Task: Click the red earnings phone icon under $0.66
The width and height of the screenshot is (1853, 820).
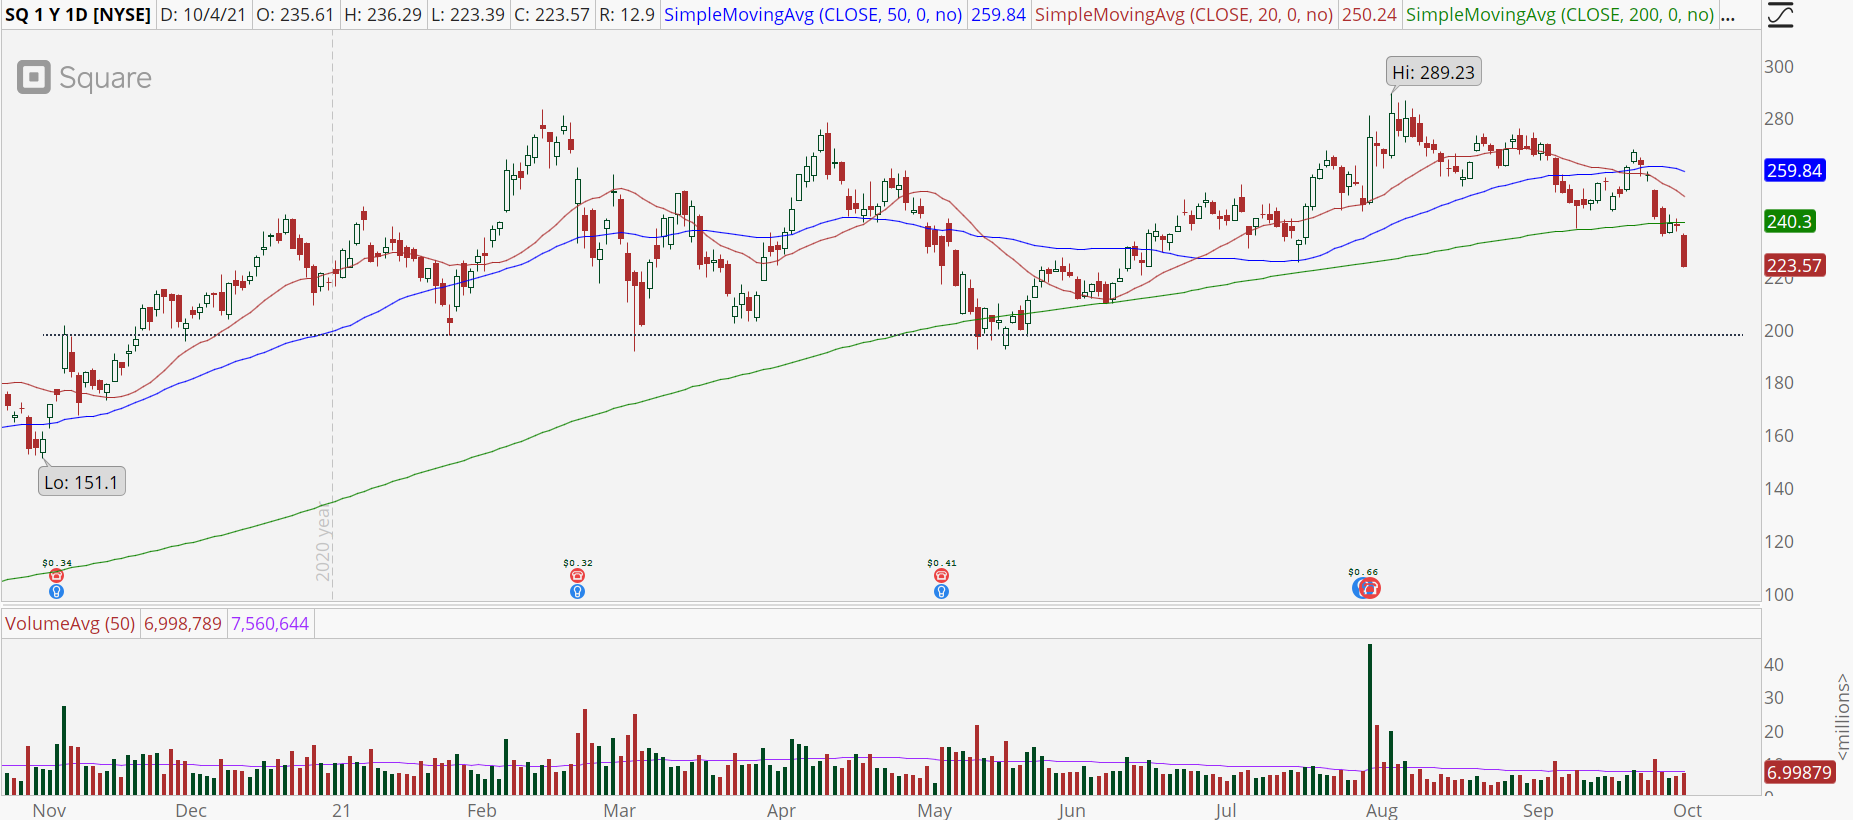Action: [1370, 588]
